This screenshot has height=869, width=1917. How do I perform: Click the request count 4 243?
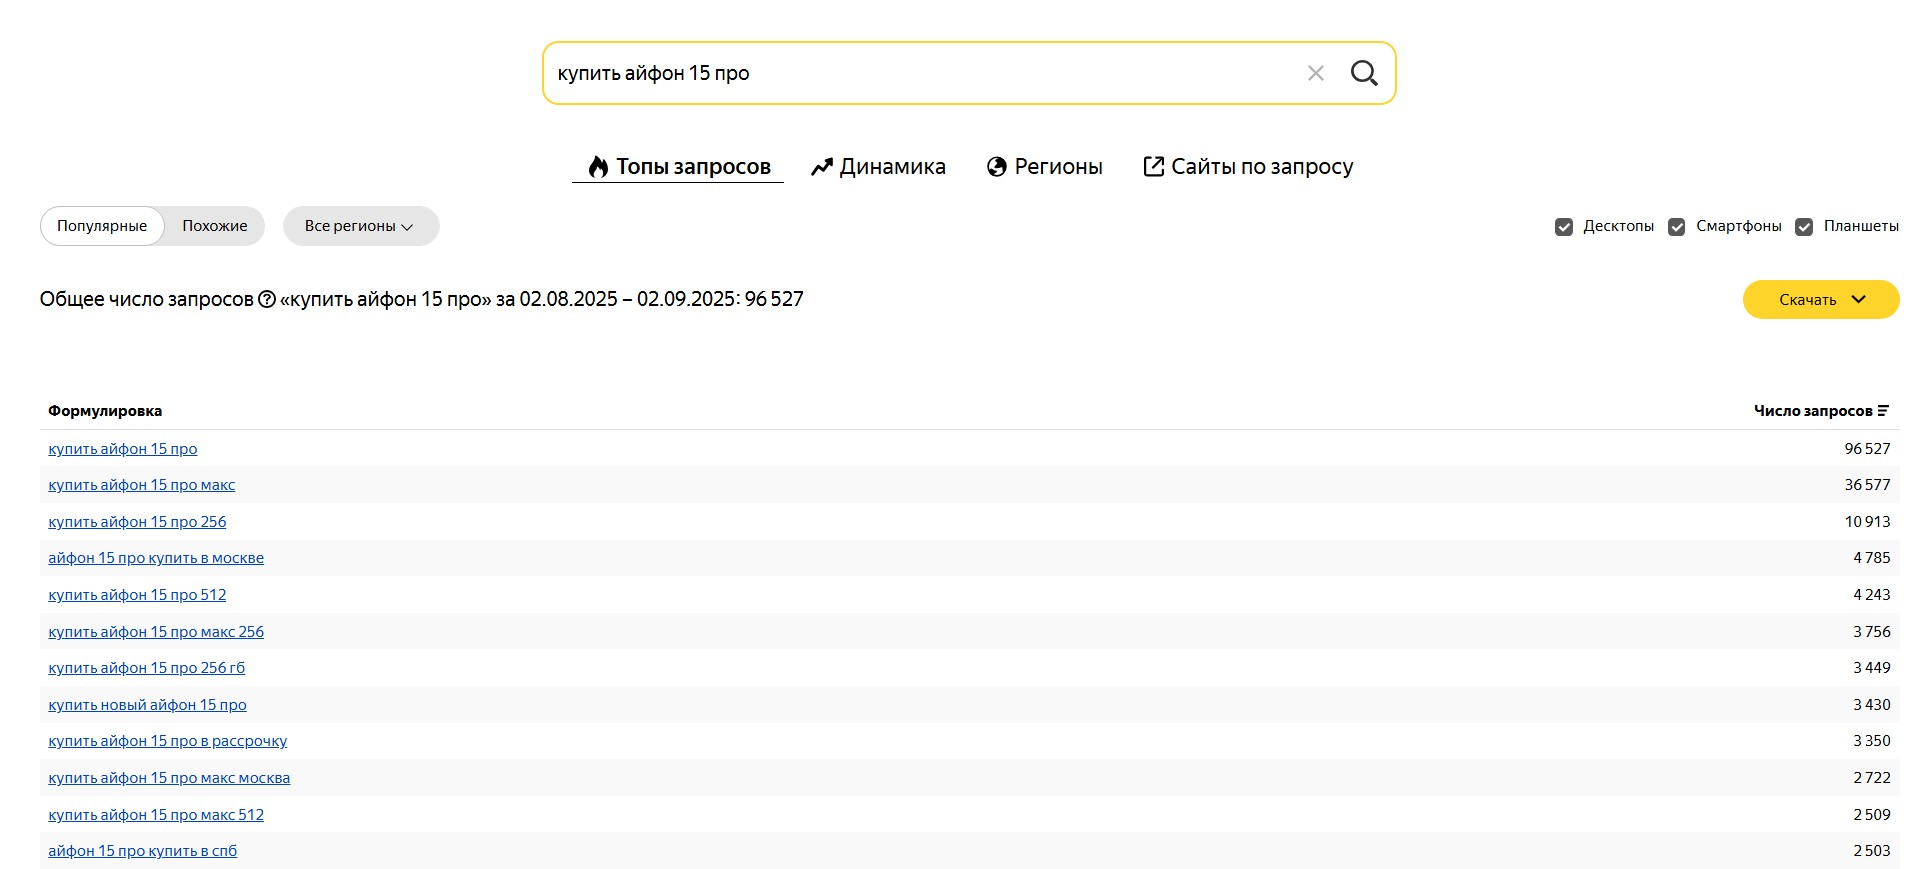[1871, 595]
